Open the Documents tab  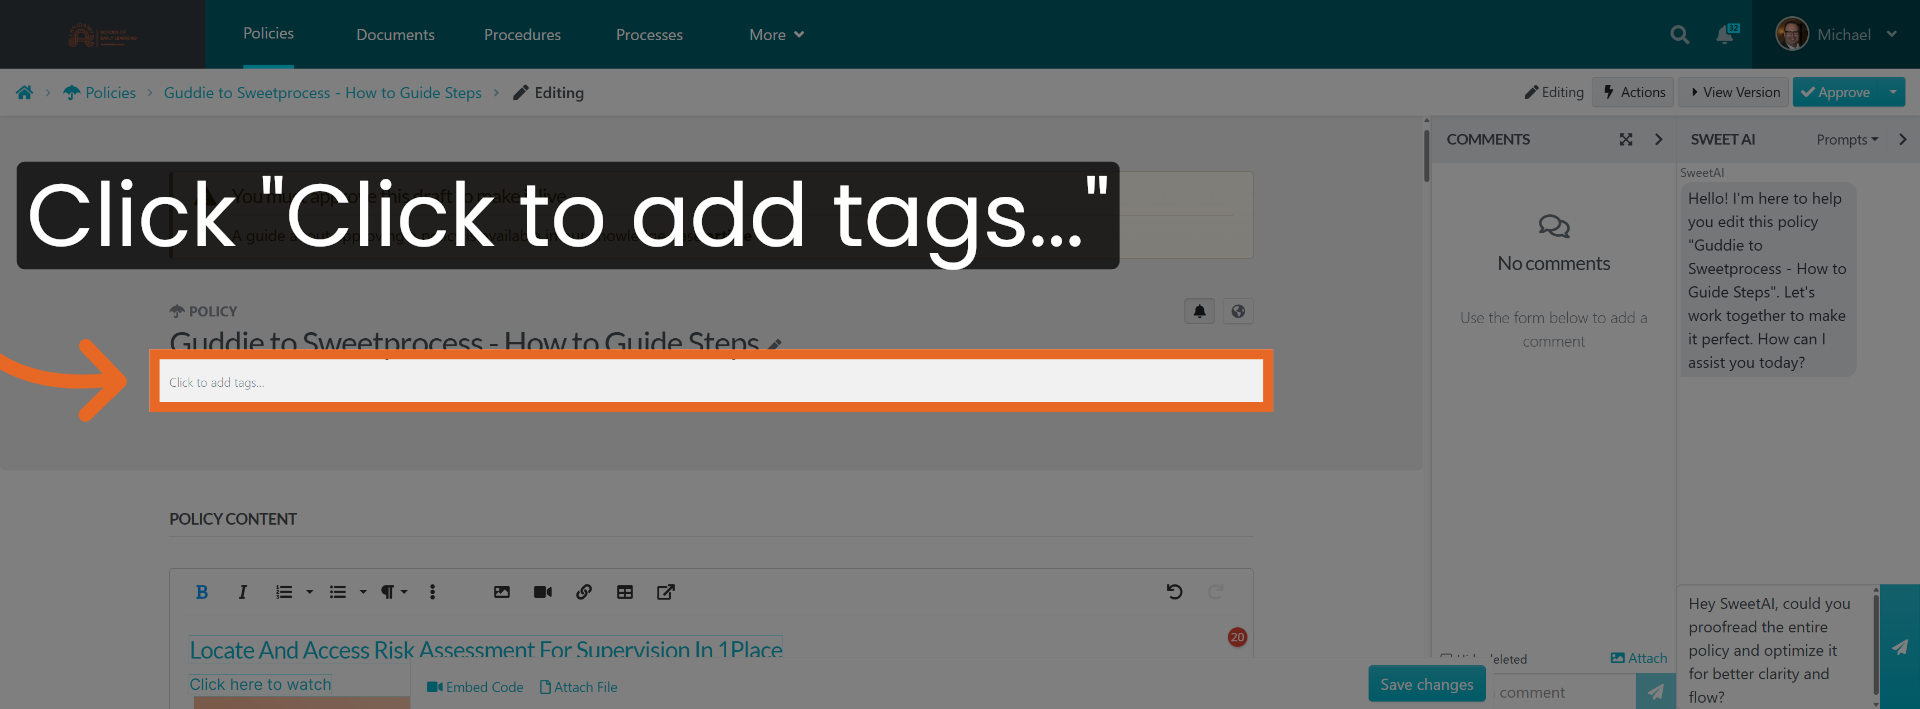pyautogui.click(x=395, y=35)
